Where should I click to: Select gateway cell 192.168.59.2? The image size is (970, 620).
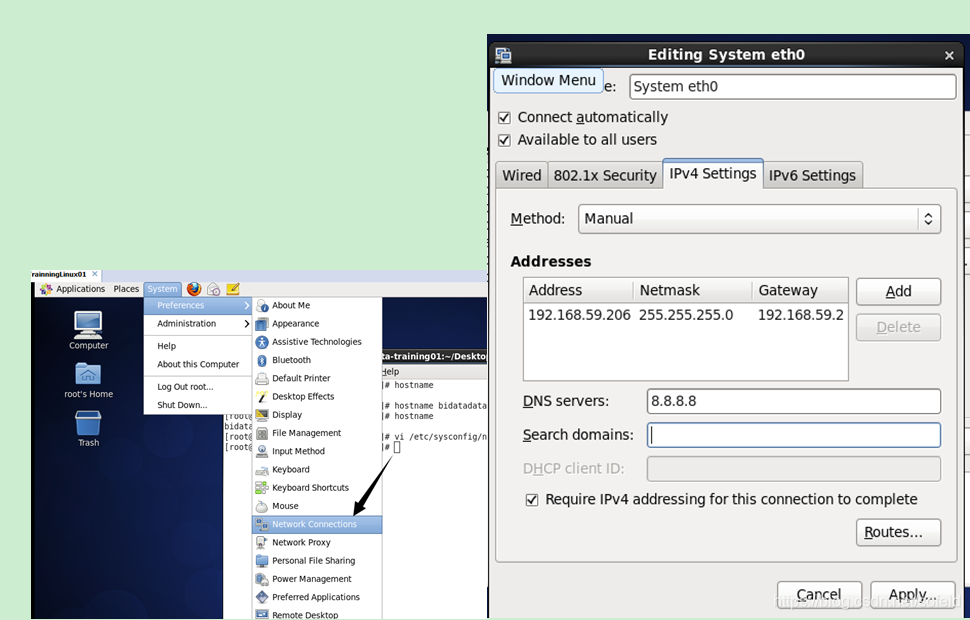(800, 316)
